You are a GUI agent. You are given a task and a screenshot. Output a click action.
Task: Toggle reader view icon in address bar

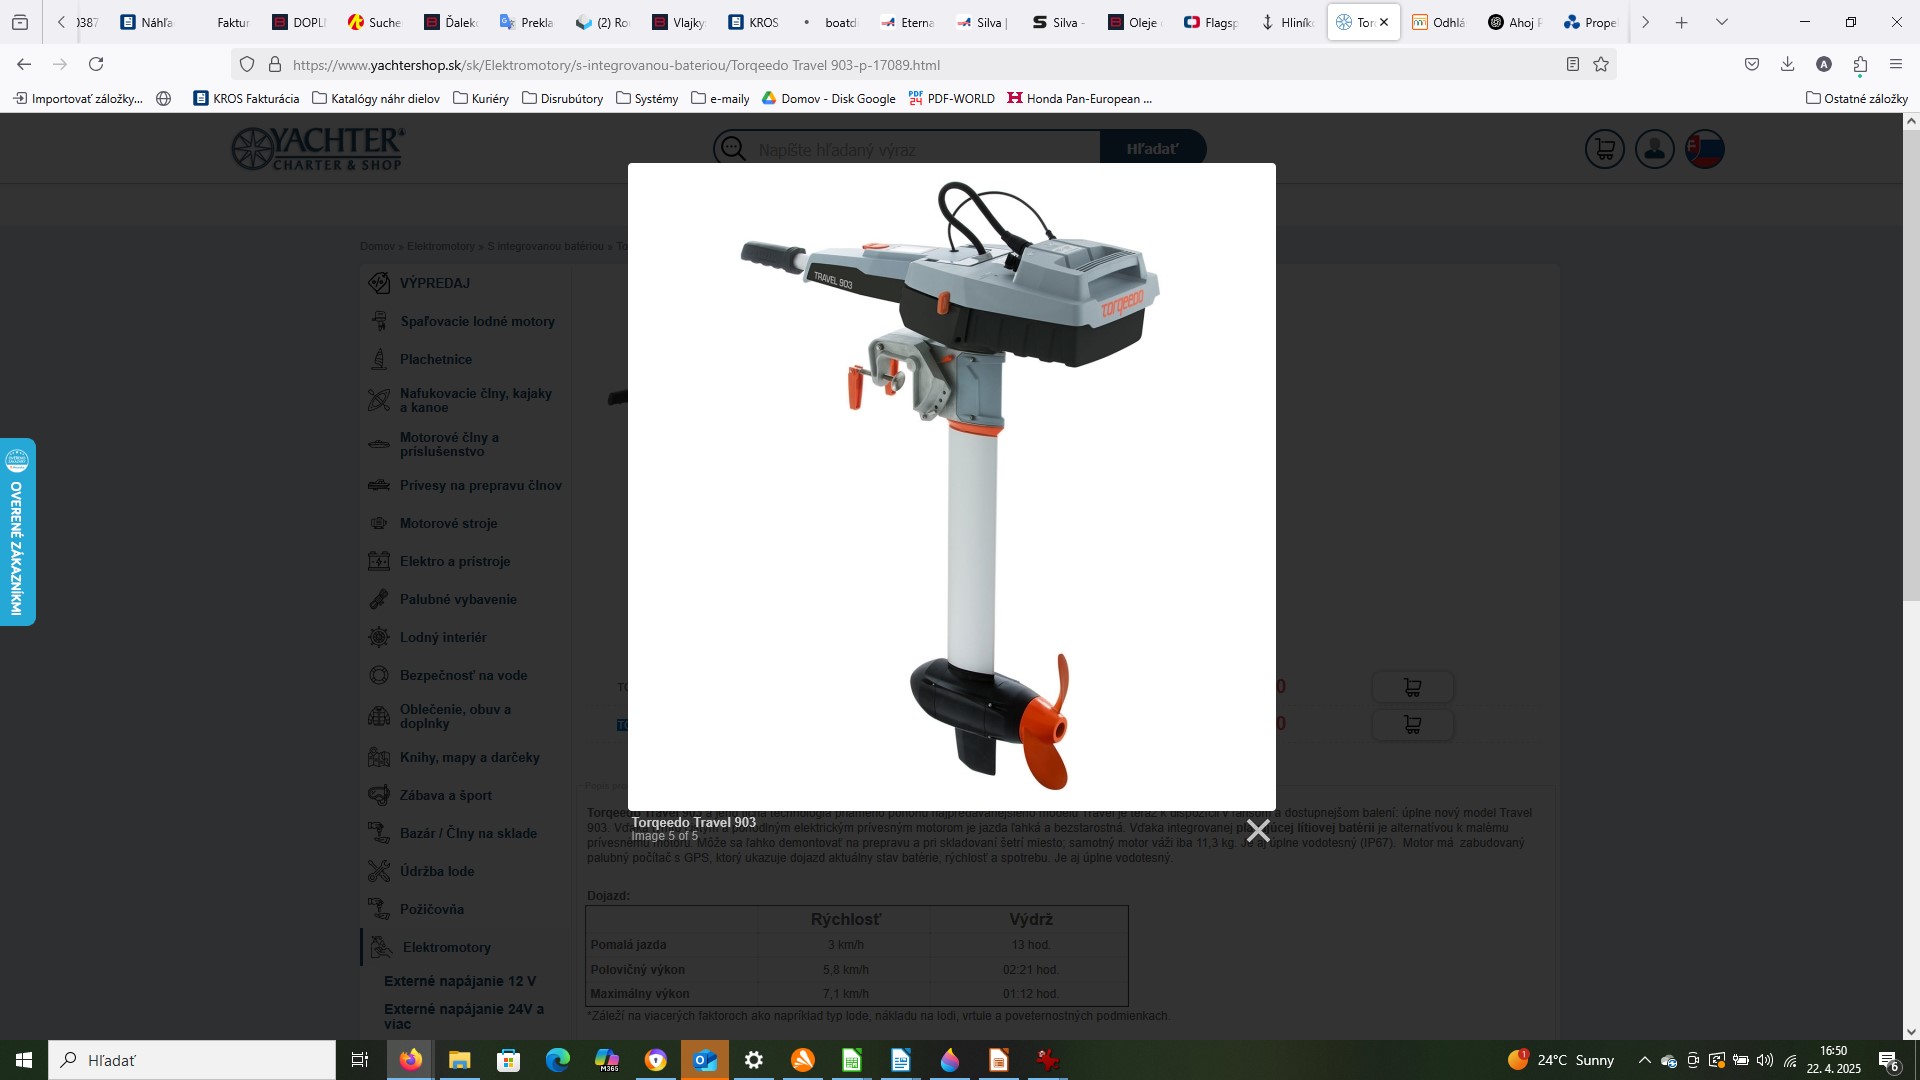[x=1572, y=65]
